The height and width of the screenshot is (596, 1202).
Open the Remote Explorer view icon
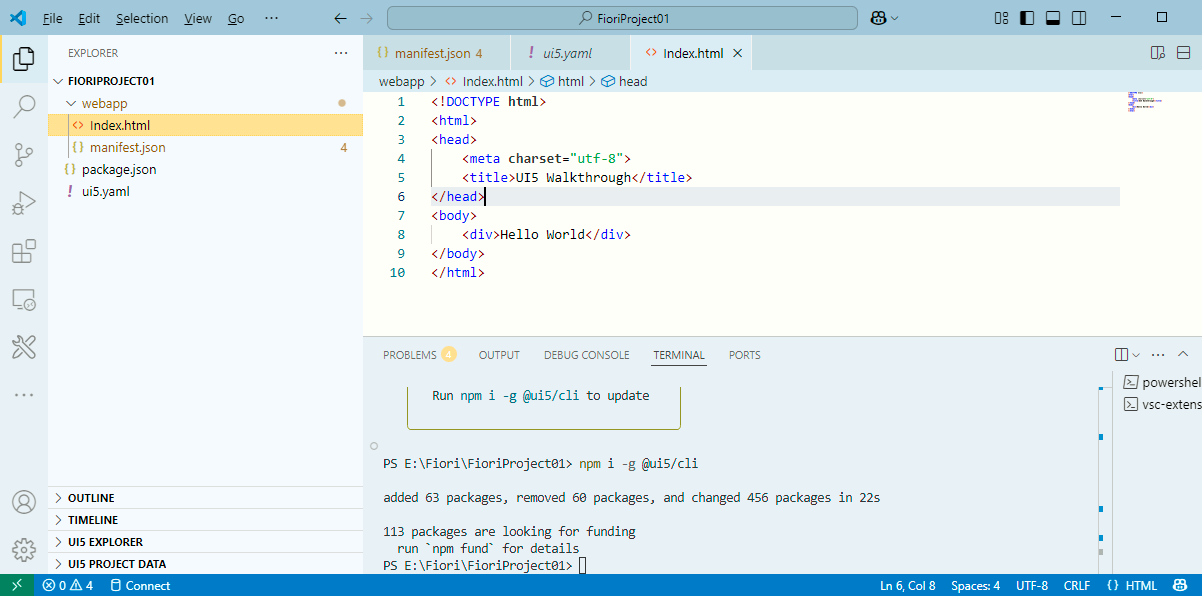(x=24, y=299)
